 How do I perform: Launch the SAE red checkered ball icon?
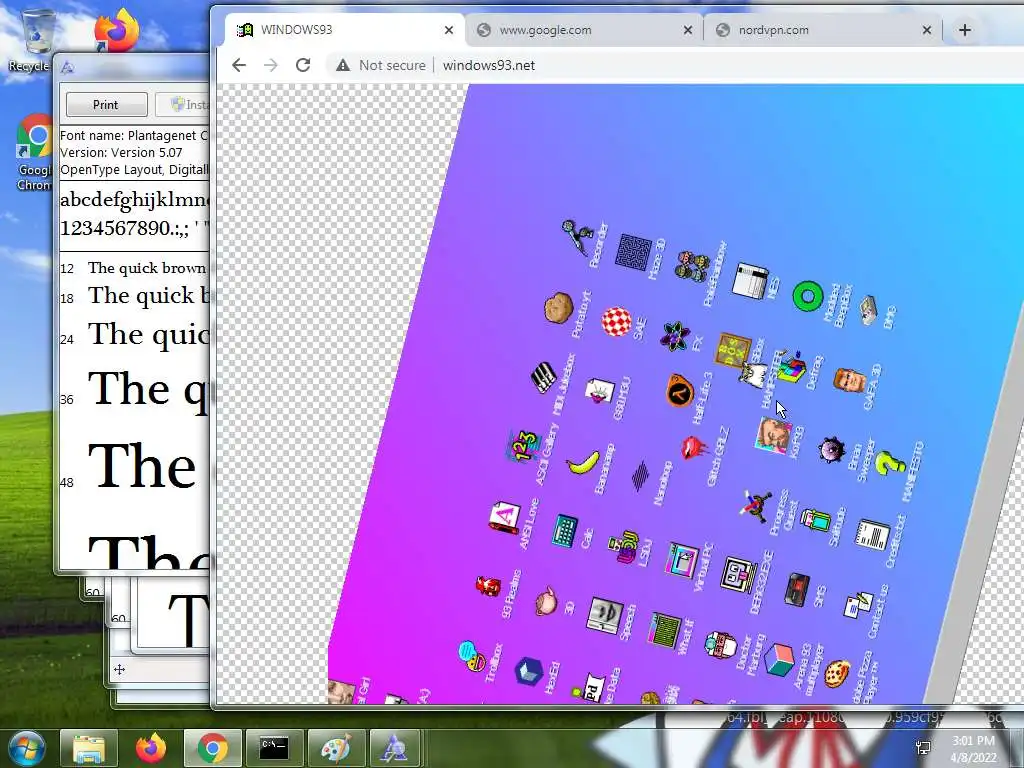coord(616,322)
